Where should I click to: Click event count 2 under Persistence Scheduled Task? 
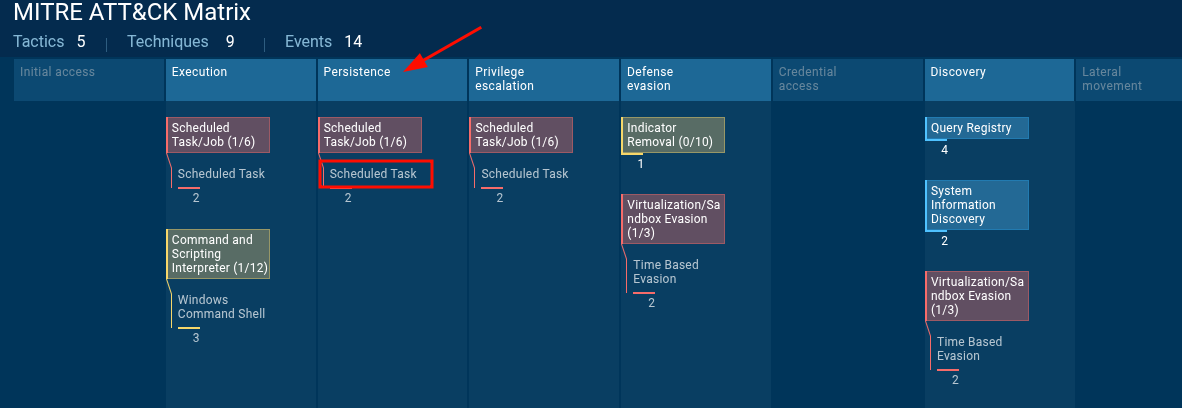click(x=348, y=198)
